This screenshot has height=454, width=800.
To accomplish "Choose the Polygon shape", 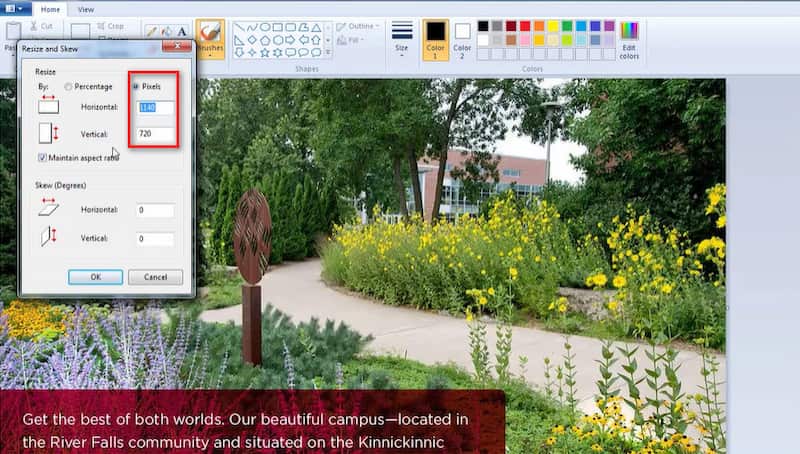I will pos(303,27).
